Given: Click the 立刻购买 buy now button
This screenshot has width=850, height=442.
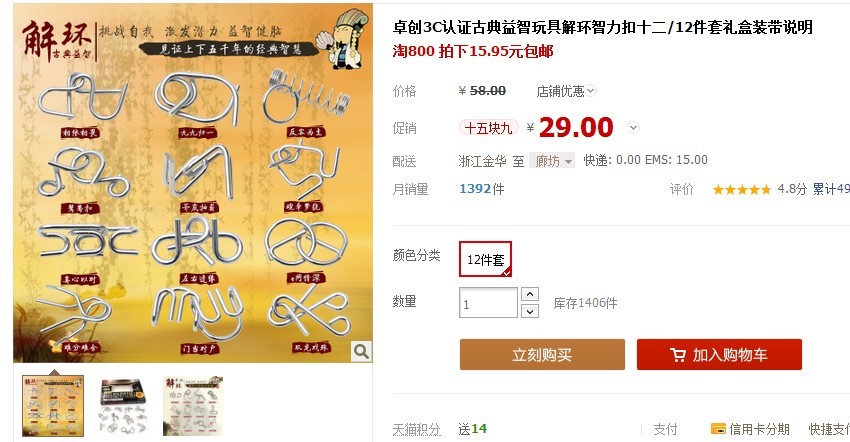Looking at the screenshot, I should (x=542, y=355).
